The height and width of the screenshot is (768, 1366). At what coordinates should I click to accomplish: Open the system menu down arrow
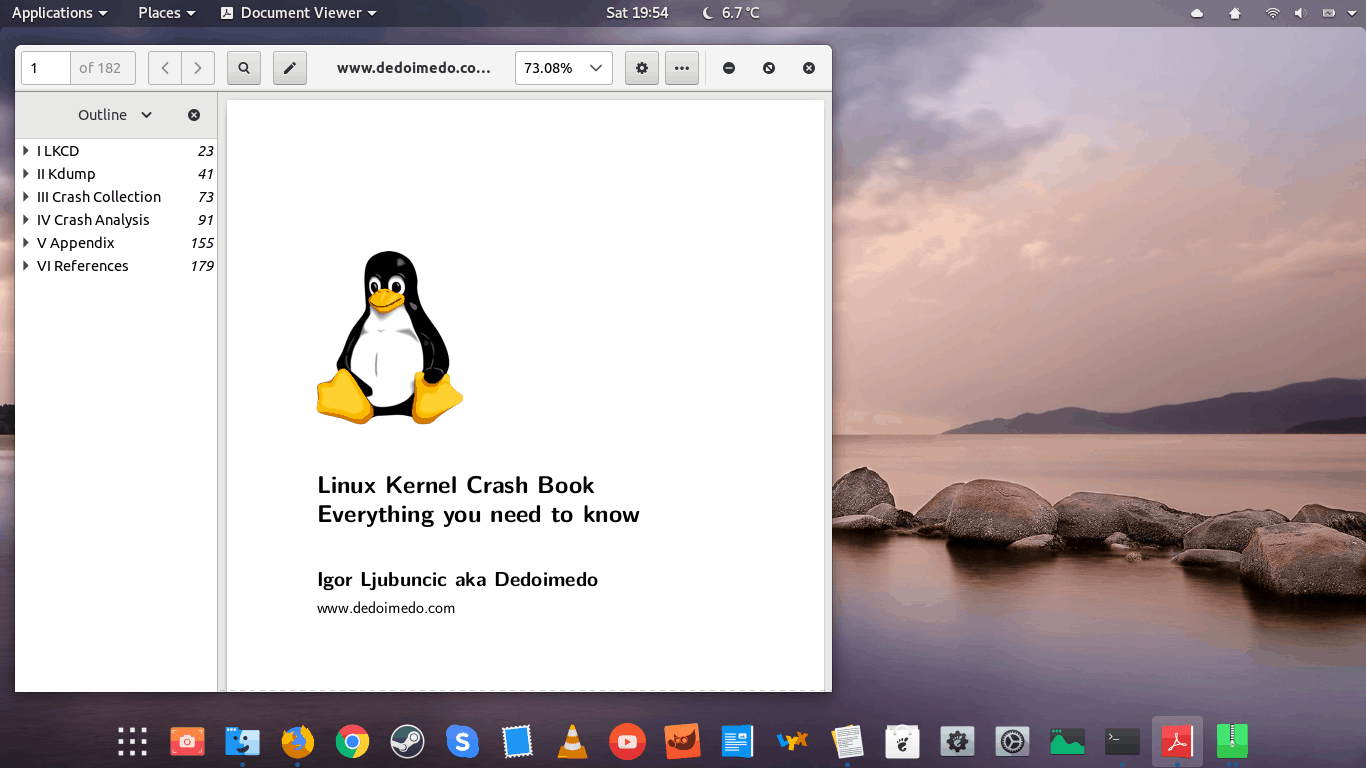click(1350, 13)
